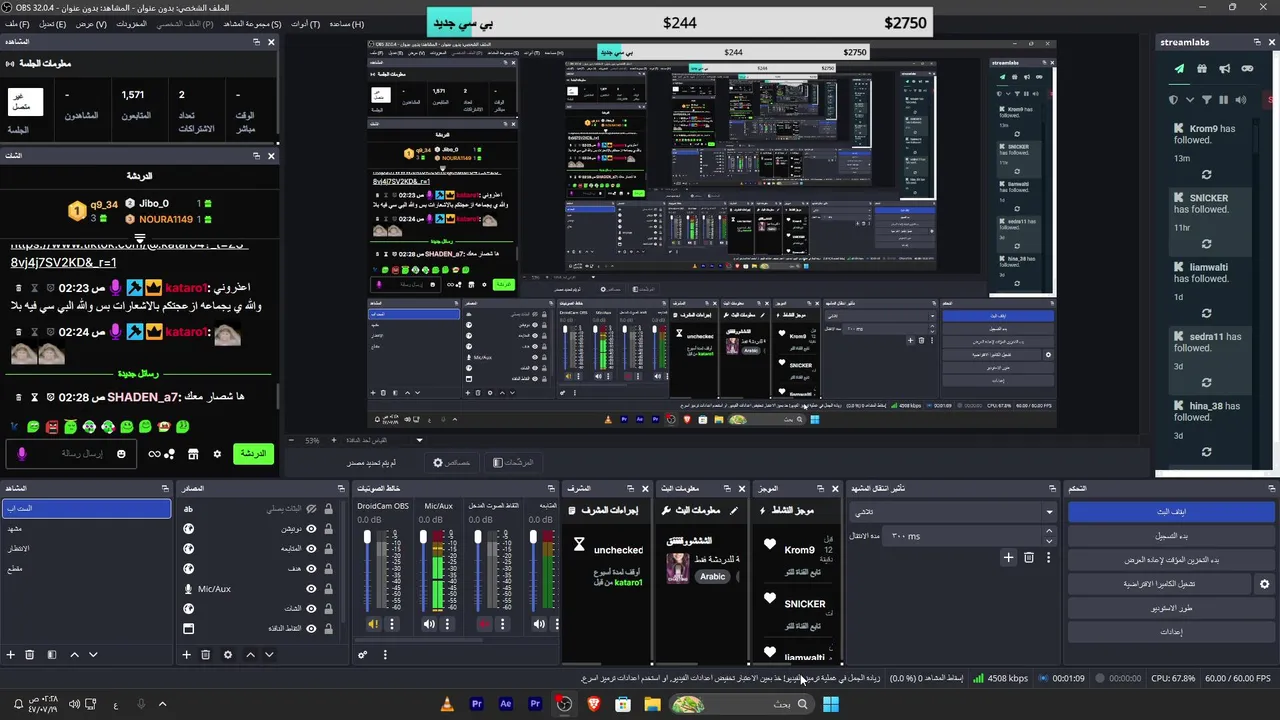1280x720 pixels.
Task: Open Brave browser from the taskbar
Action: point(594,704)
